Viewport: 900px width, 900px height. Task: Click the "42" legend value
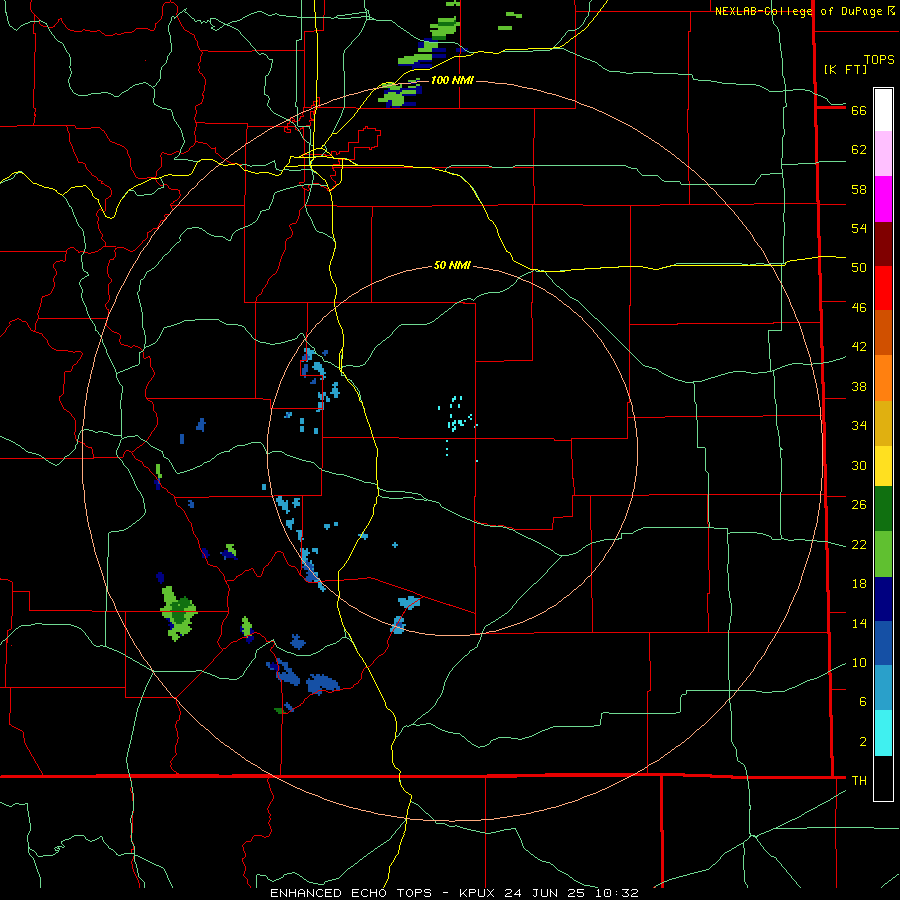tap(859, 347)
